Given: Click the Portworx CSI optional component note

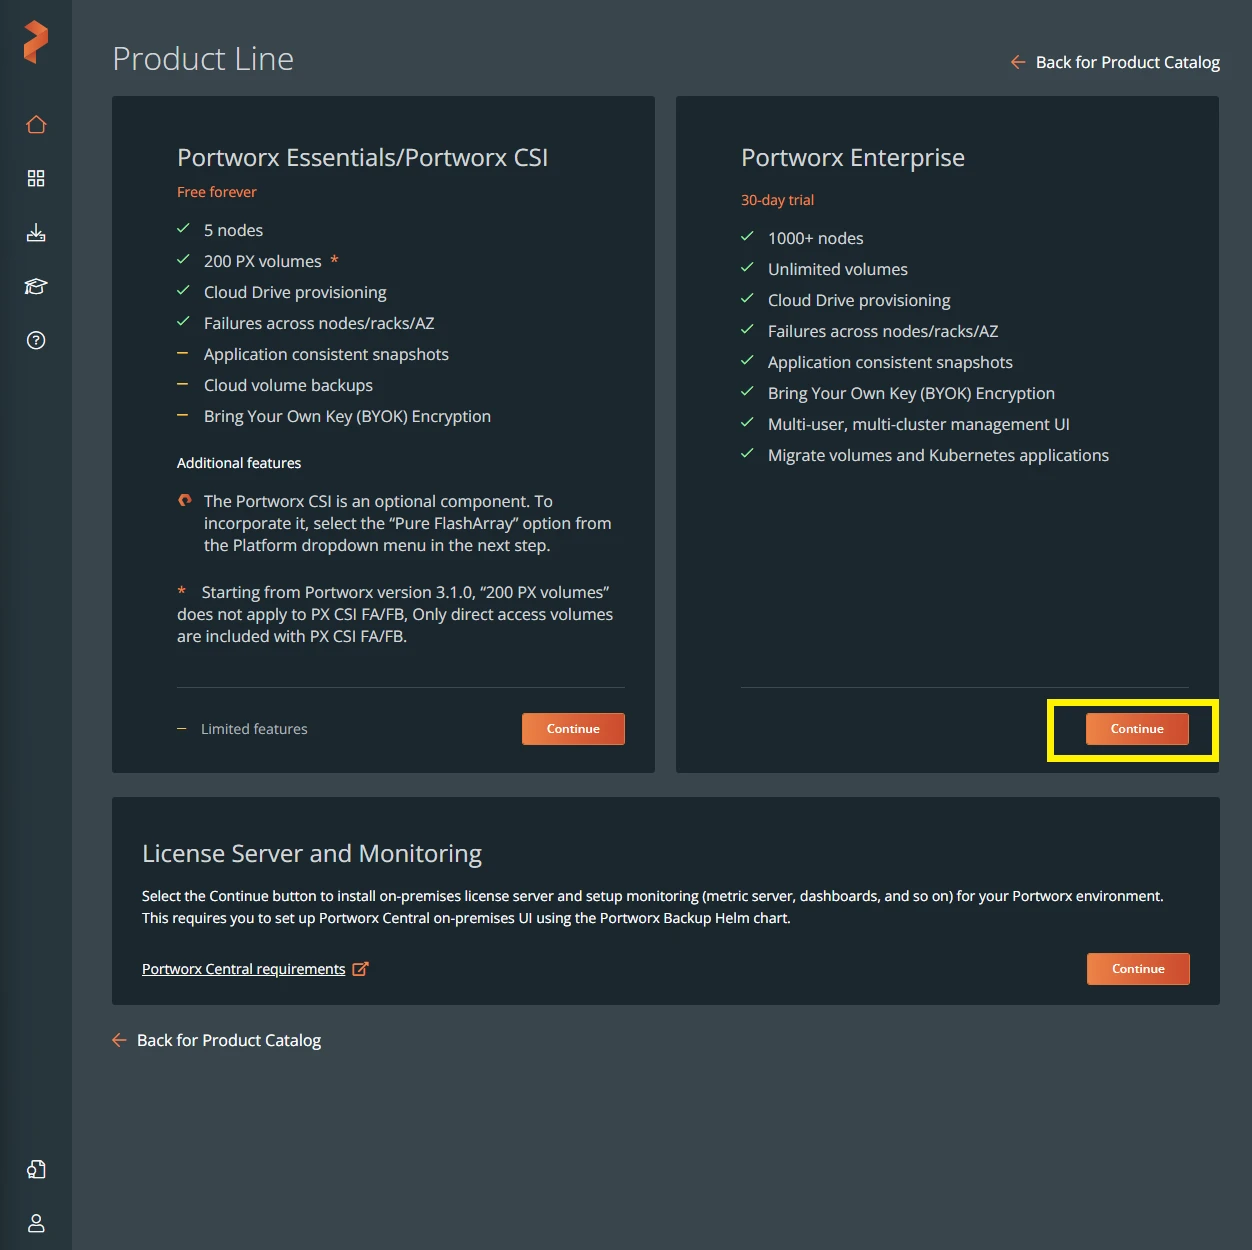Looking at the screenshot, I should (407, 523).
